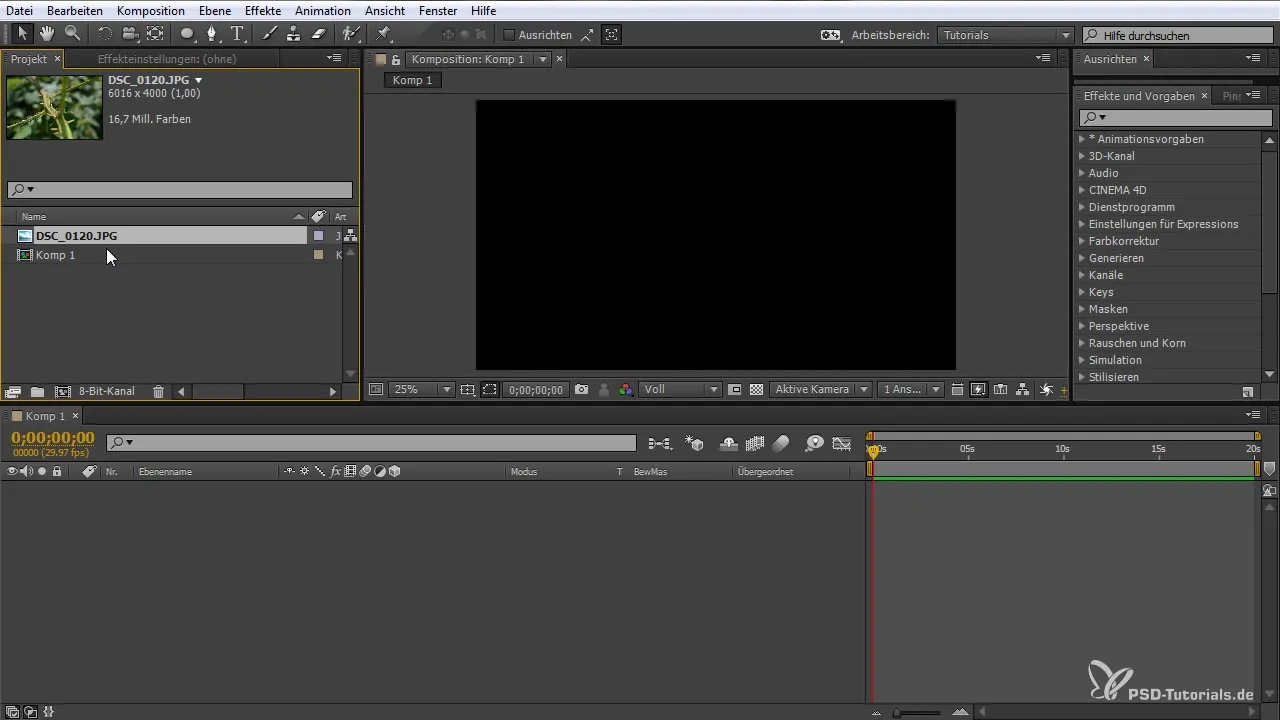Click the 8-Bit-Kanal color depth button
The width and height of the screenshot is (1280, 720).
coord(107,392)
